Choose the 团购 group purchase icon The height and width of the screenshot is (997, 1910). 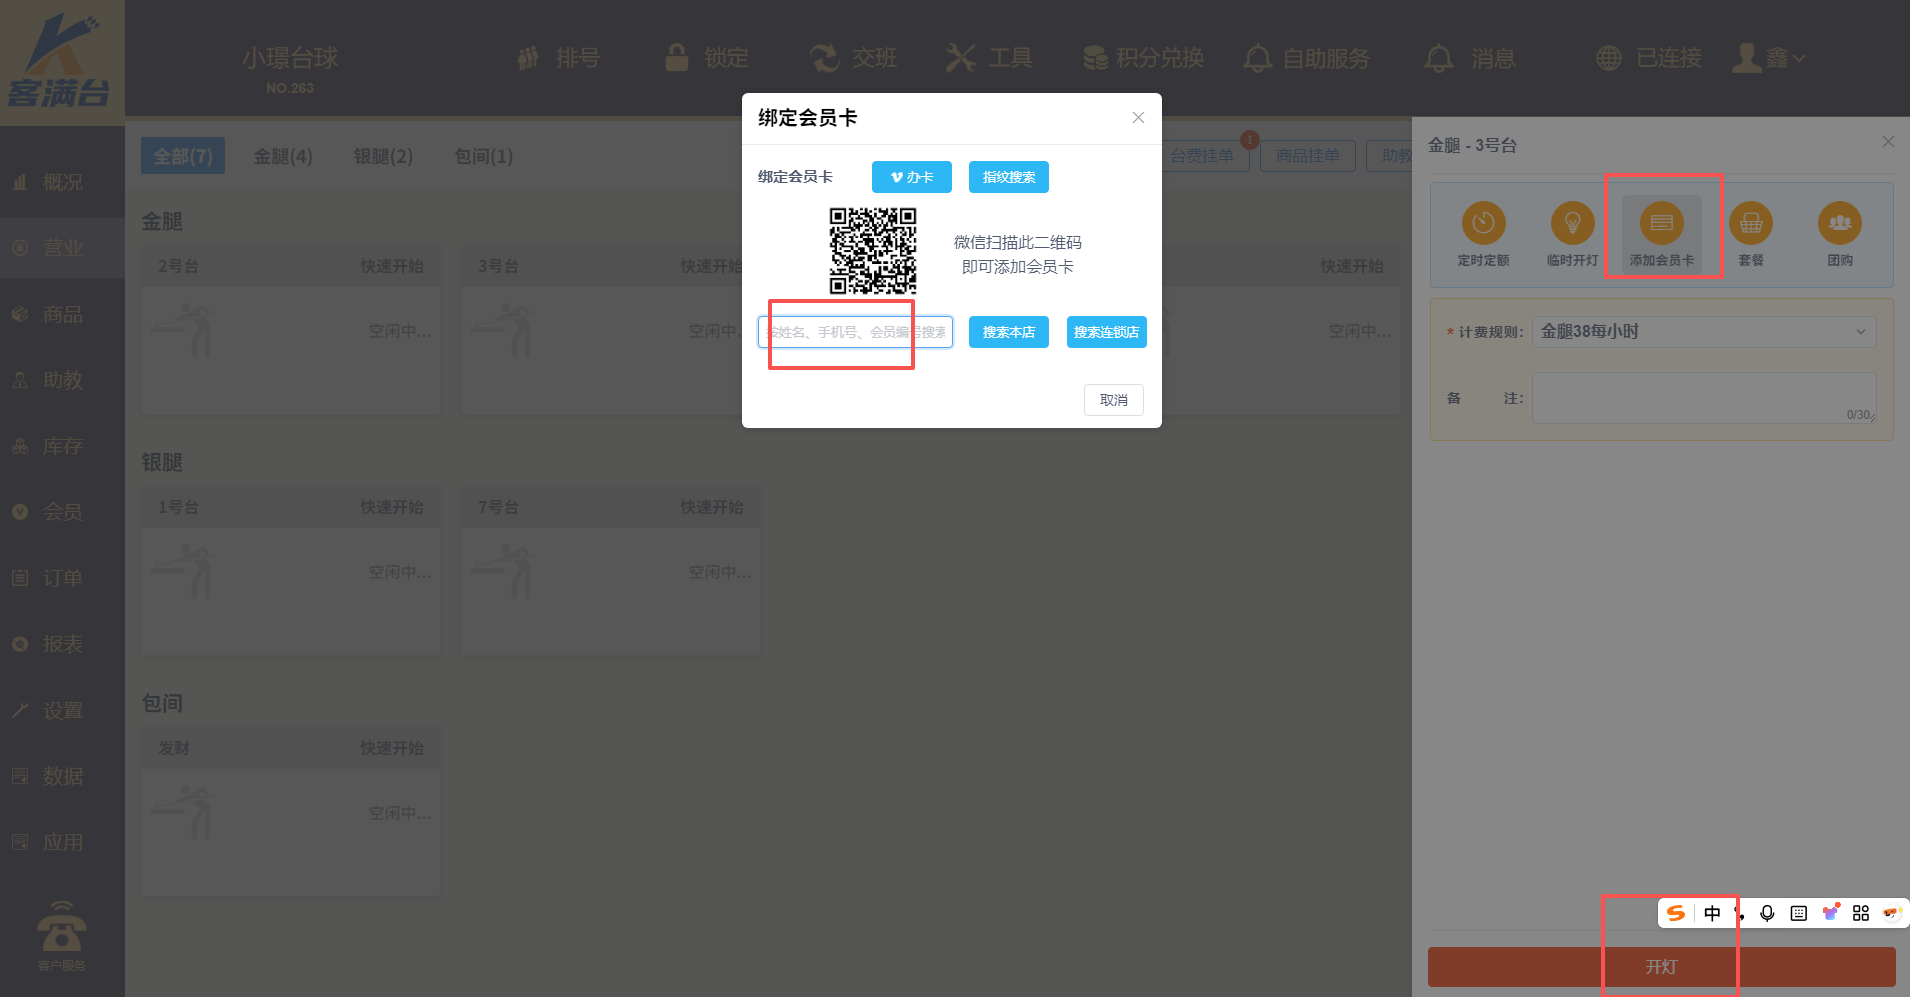(1839, 223)
